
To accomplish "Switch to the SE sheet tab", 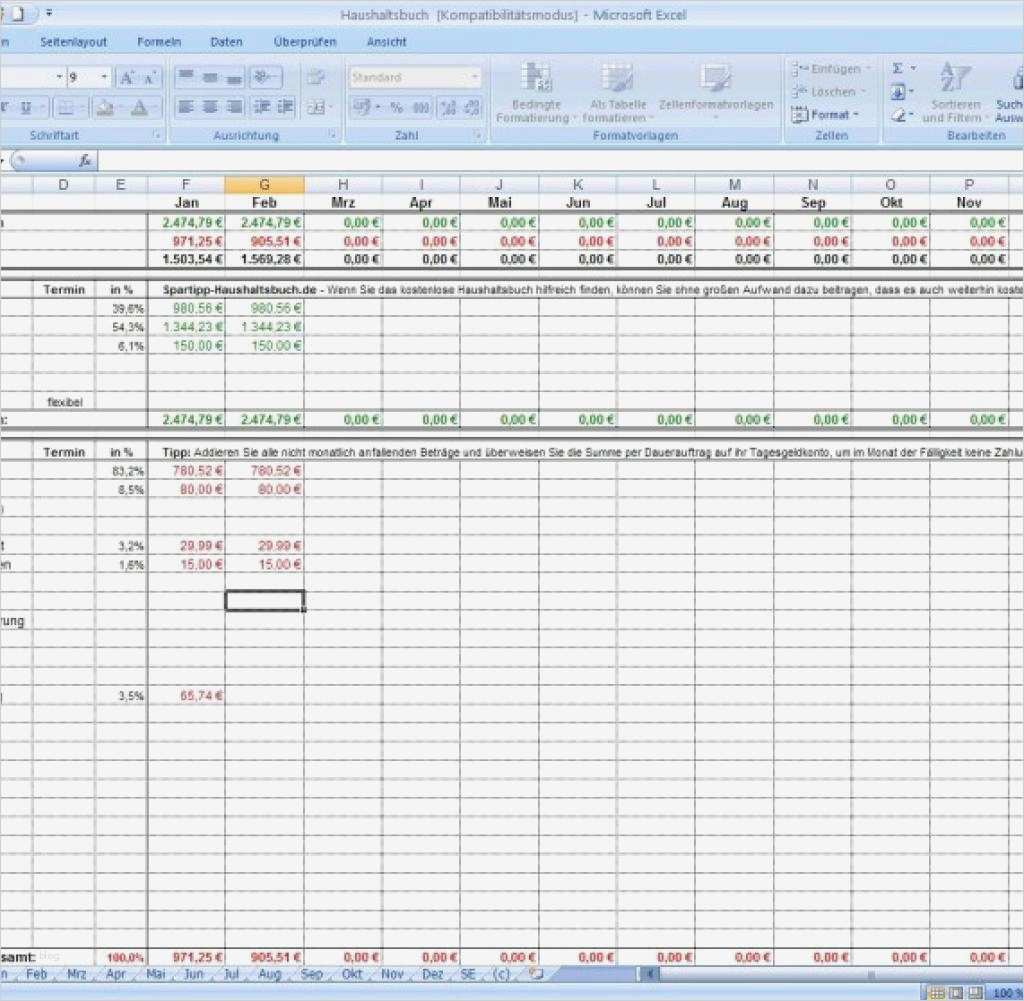I will (x=468, y=974).
